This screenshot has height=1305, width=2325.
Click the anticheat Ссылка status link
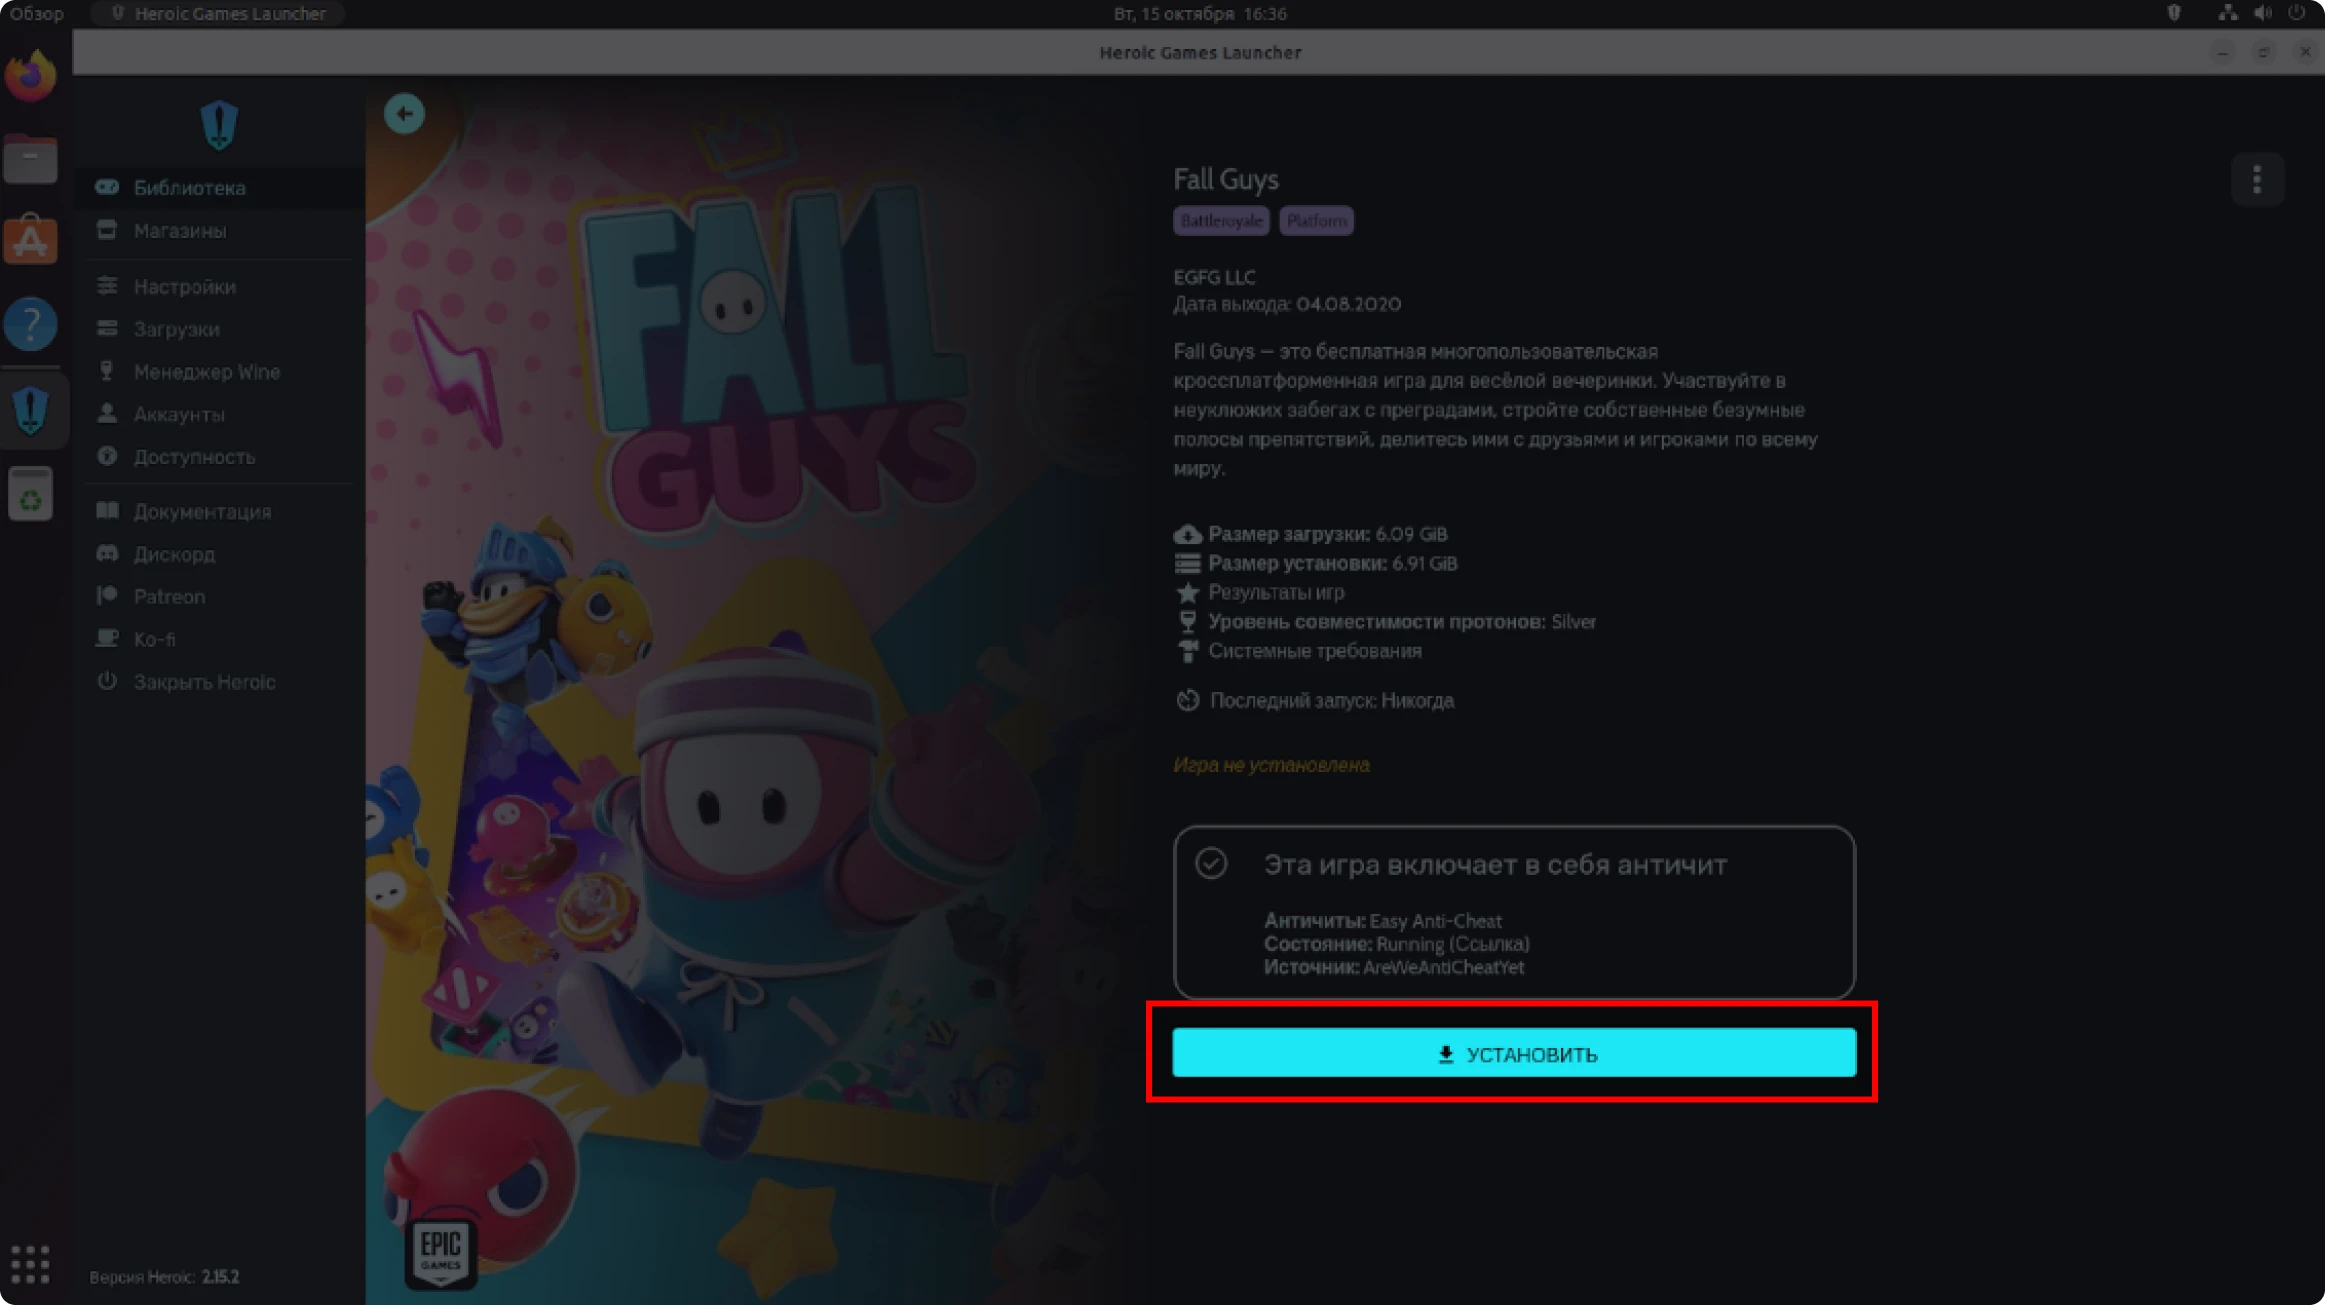pyautogui.click(x=1488, y=944)
